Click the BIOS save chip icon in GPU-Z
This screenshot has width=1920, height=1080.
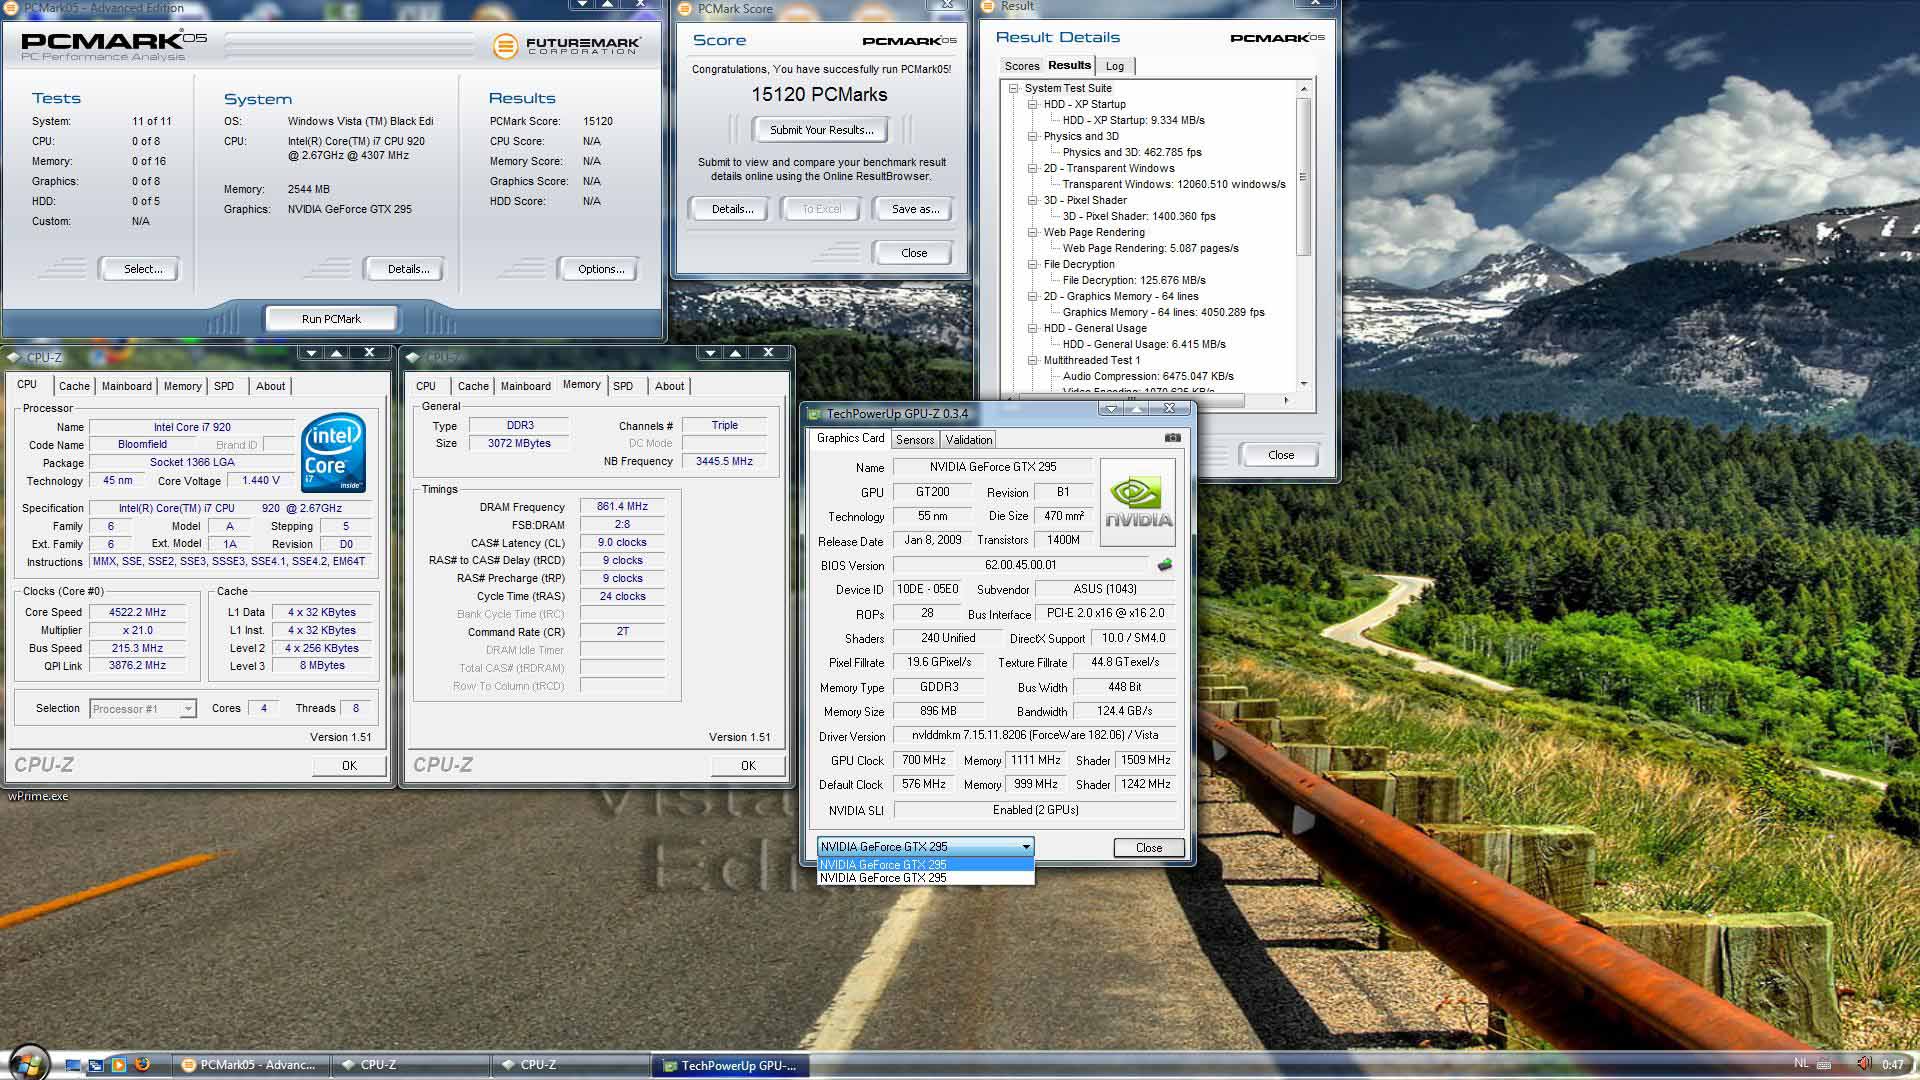point(1164,565)
